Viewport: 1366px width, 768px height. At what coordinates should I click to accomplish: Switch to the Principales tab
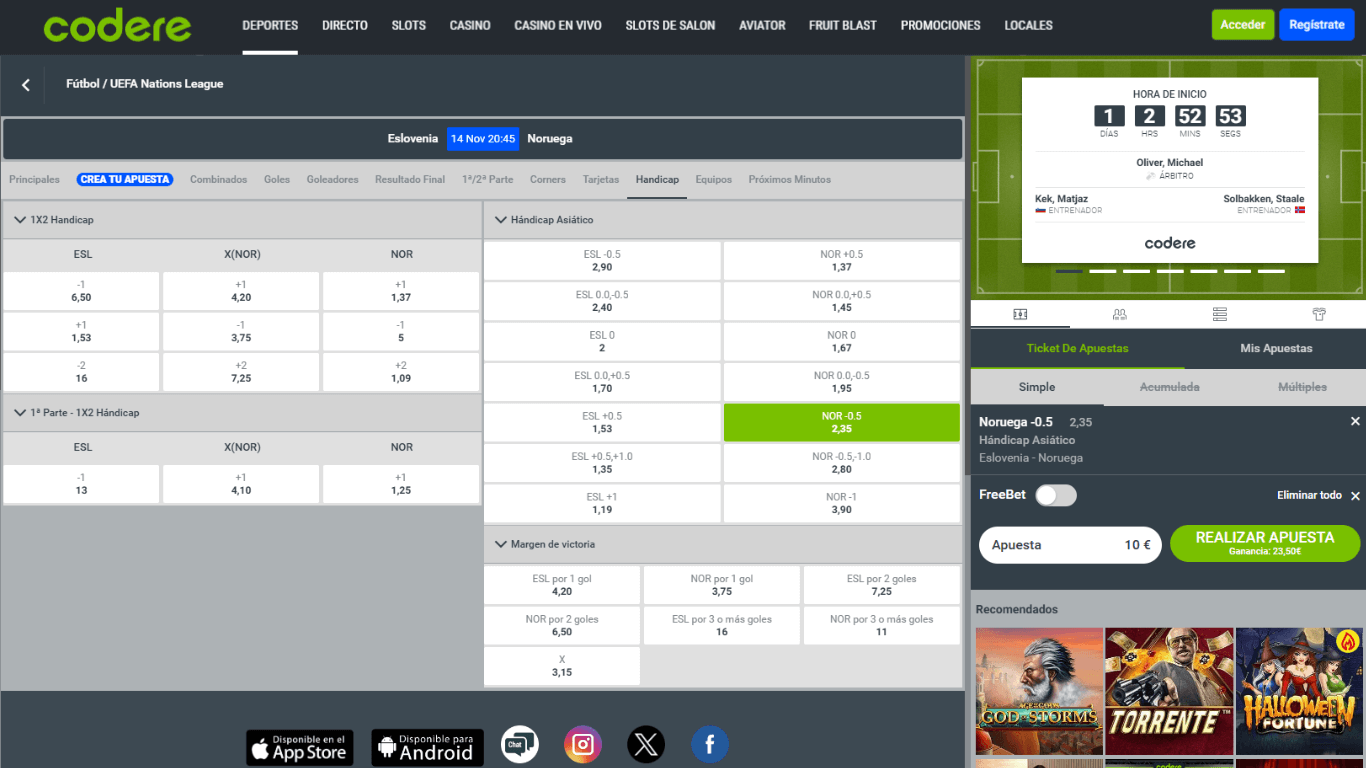pos(34,180)
